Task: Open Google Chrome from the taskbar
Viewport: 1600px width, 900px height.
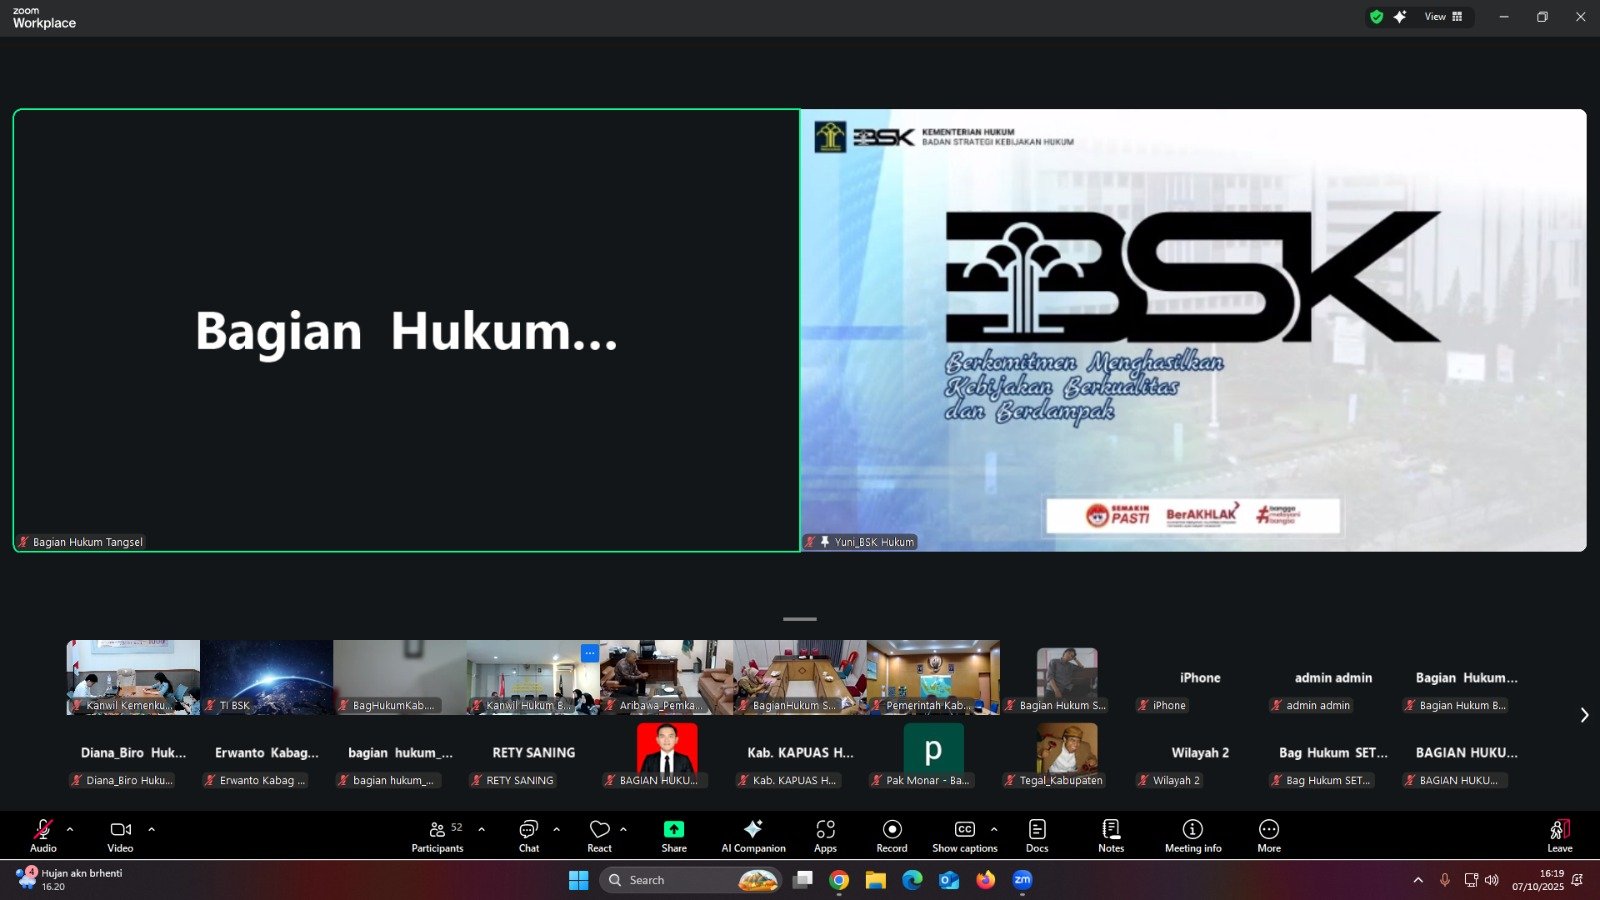Action: point(839,880)
